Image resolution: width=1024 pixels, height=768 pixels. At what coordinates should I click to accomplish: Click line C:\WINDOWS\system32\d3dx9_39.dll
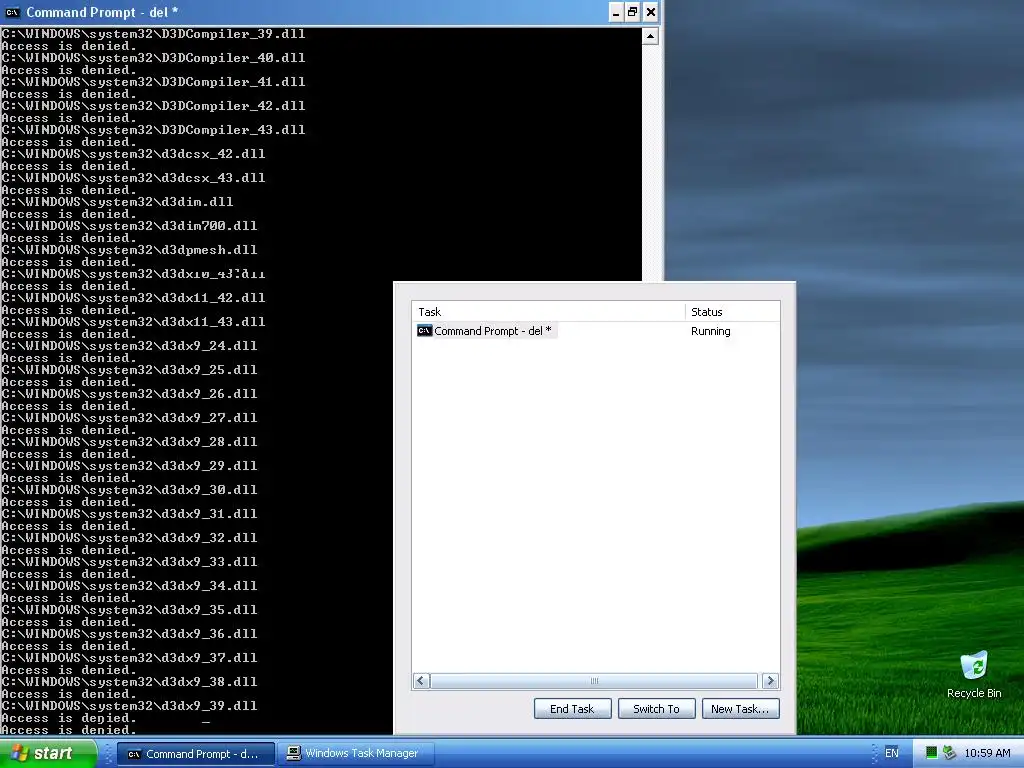[129, 706]
